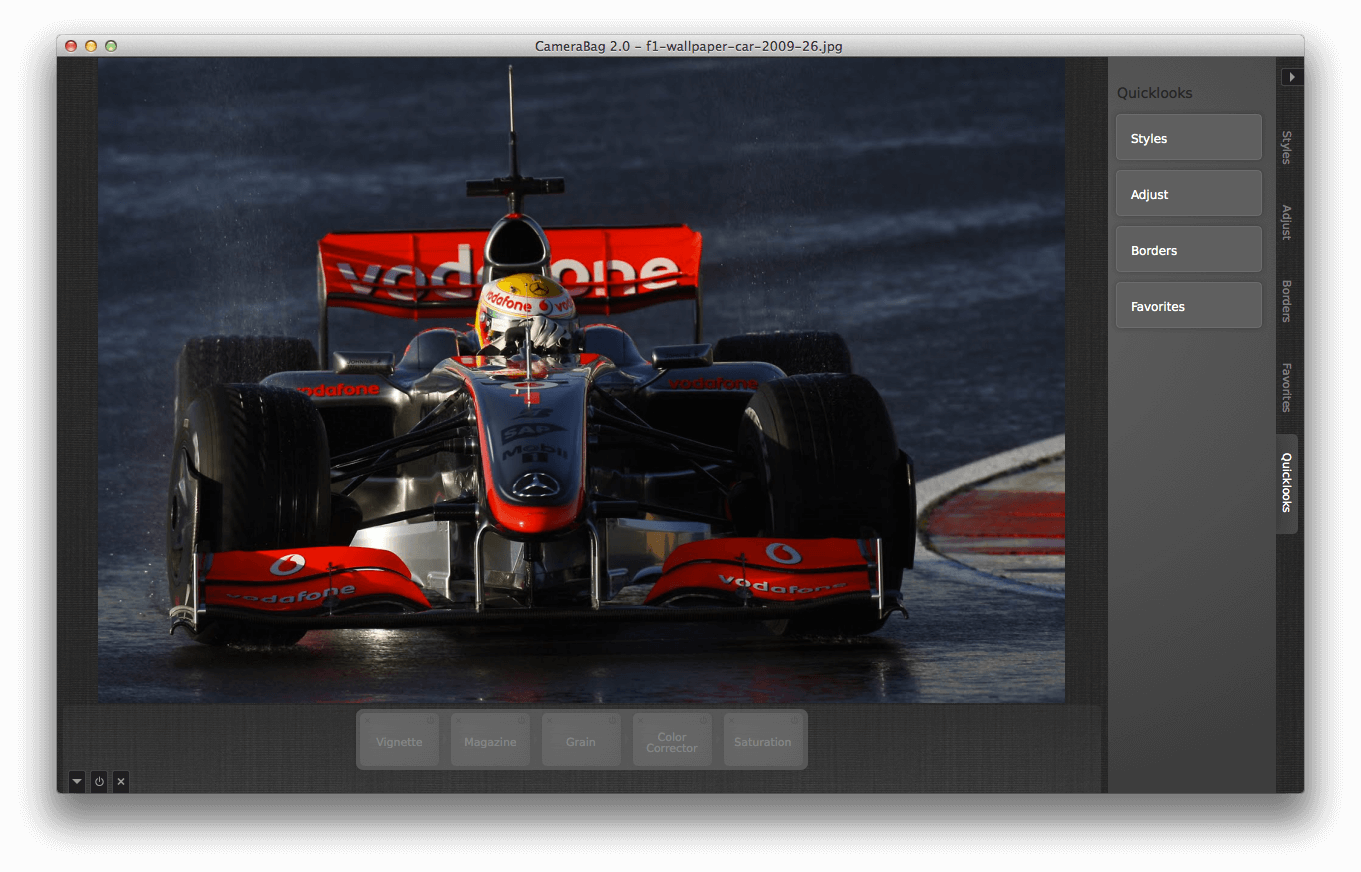Open the Favorites quicklook button

[1189, 306]
